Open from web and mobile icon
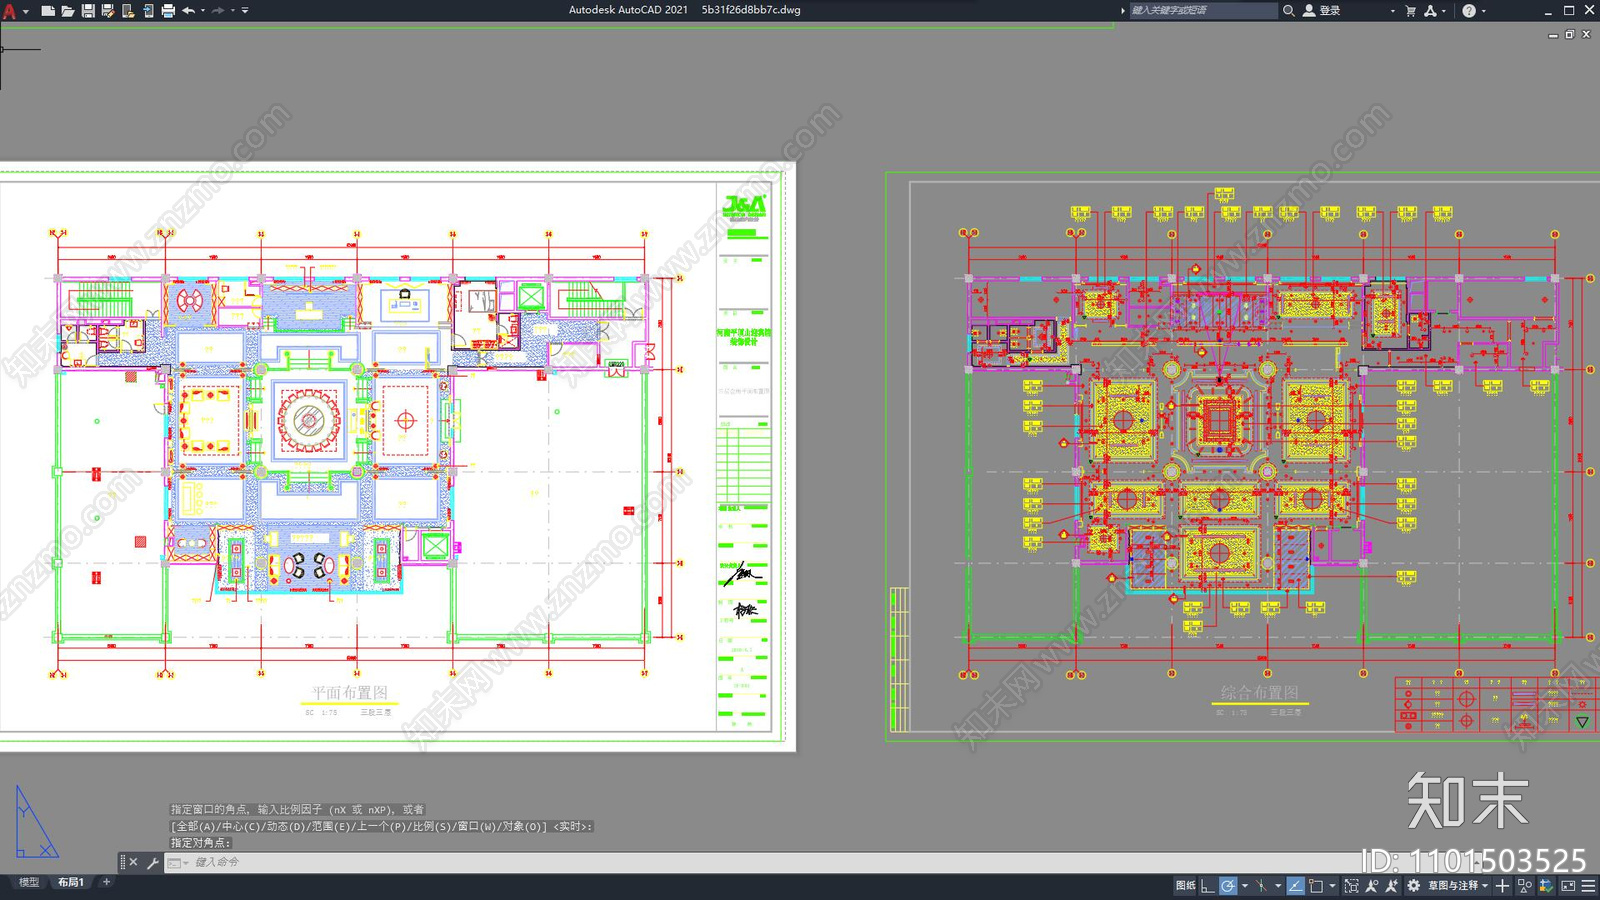The height and width of the screenshot is (900, 1600). (x=128, y=10)
